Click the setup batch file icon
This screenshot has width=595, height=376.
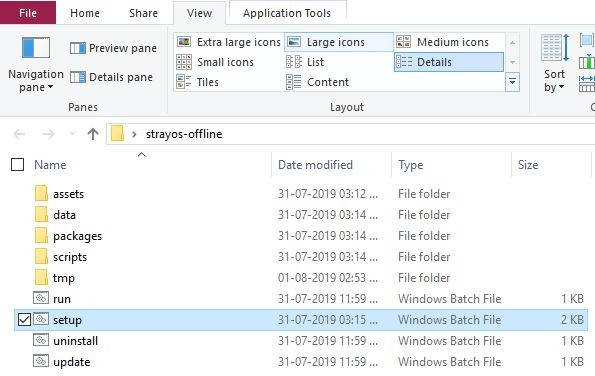click(41, 319)
